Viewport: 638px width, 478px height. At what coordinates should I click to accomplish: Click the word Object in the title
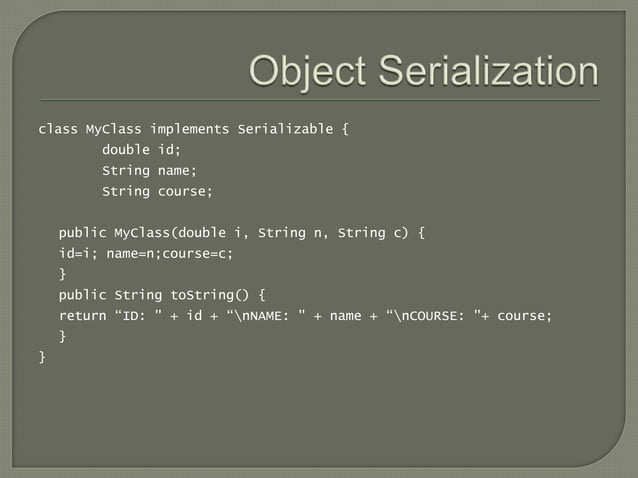coord(308,72)
